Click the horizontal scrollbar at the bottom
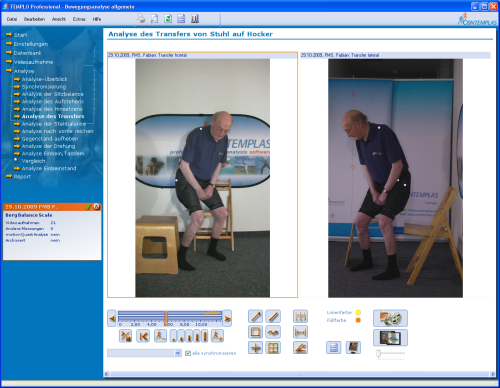 (300, 374)
